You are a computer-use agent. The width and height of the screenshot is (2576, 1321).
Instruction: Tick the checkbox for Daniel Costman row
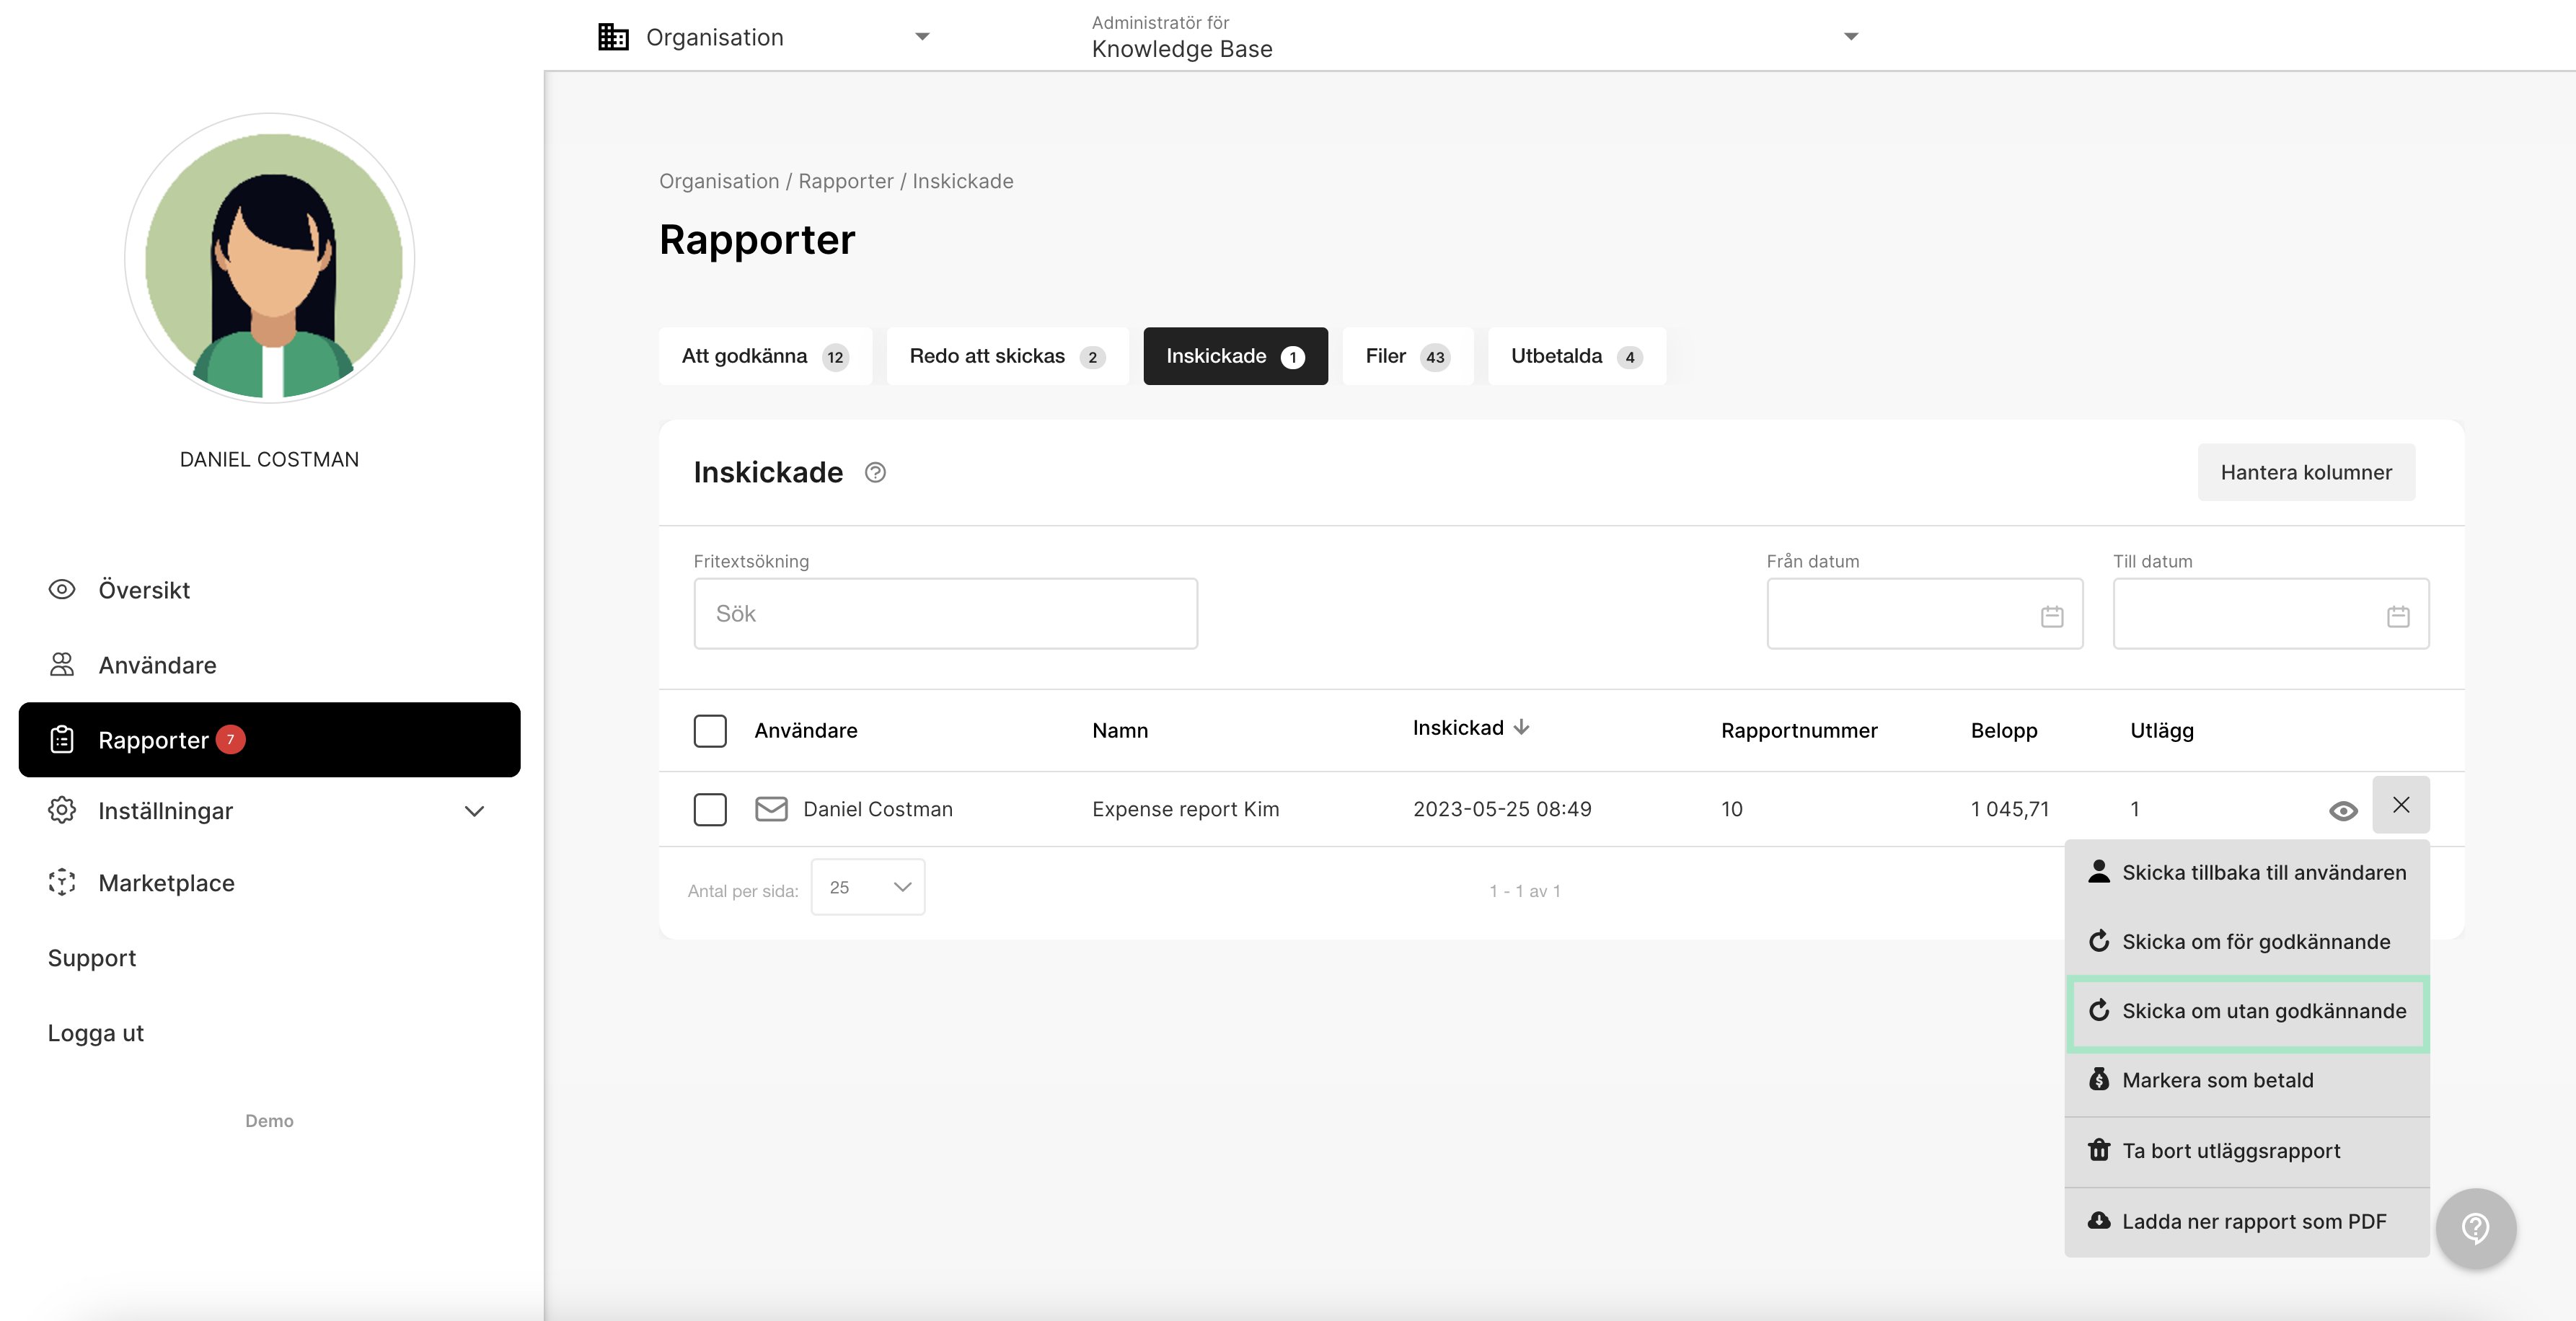[710, 809]
